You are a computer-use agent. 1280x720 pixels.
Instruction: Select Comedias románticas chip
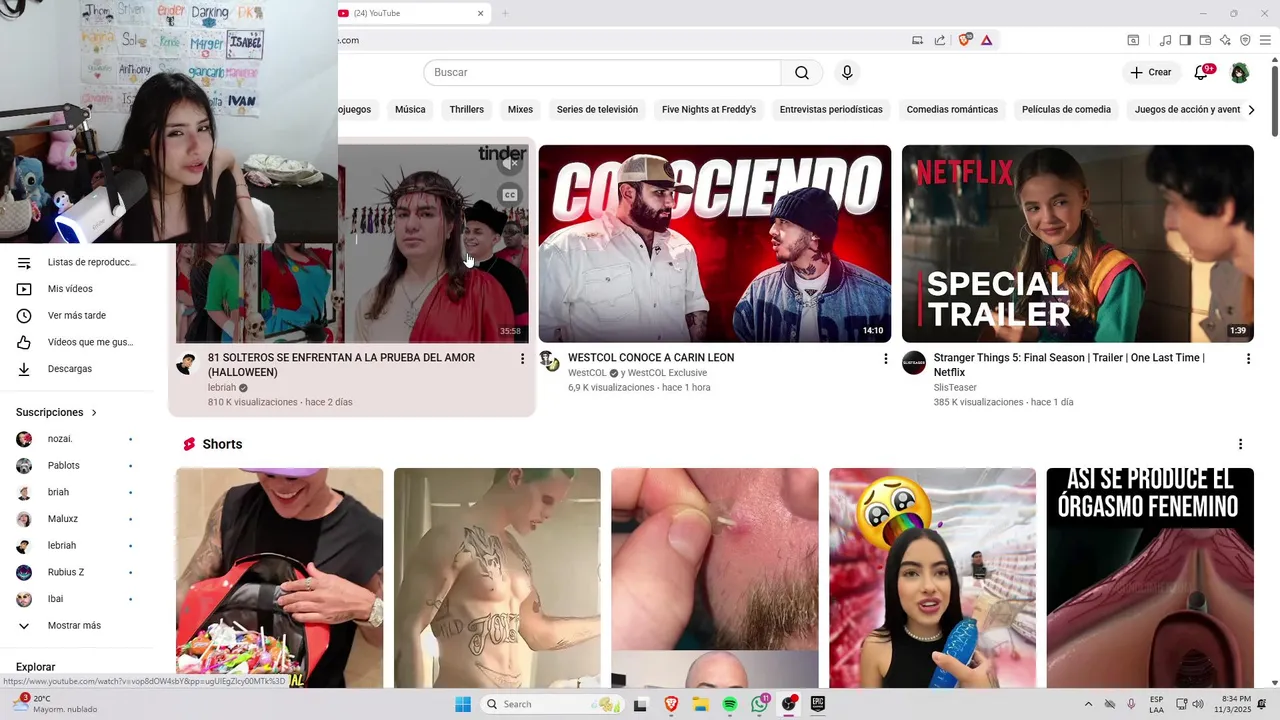coord(952,109)
